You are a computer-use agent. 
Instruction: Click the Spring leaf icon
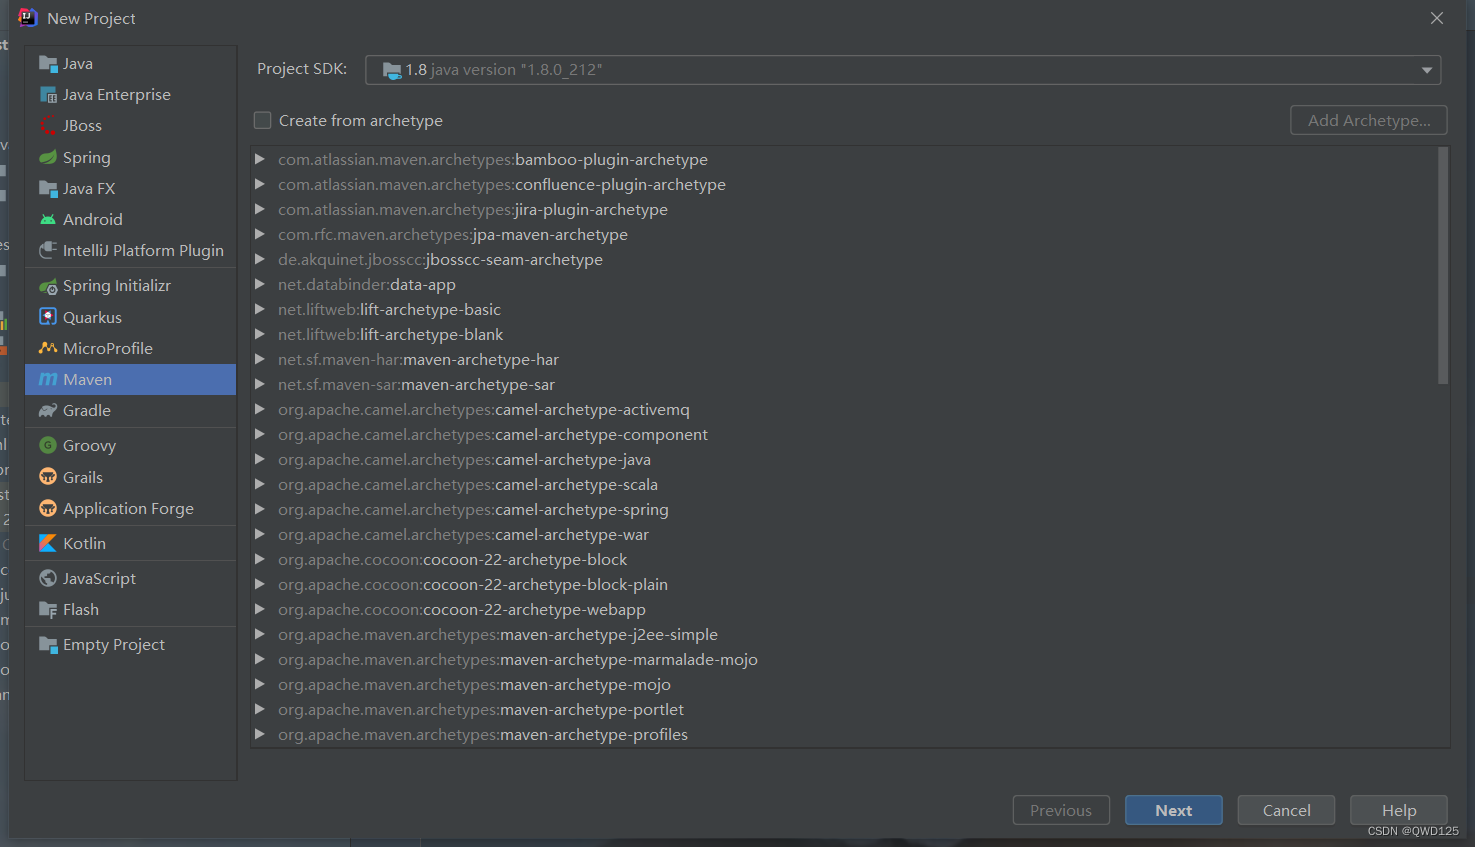pos(48,157)
